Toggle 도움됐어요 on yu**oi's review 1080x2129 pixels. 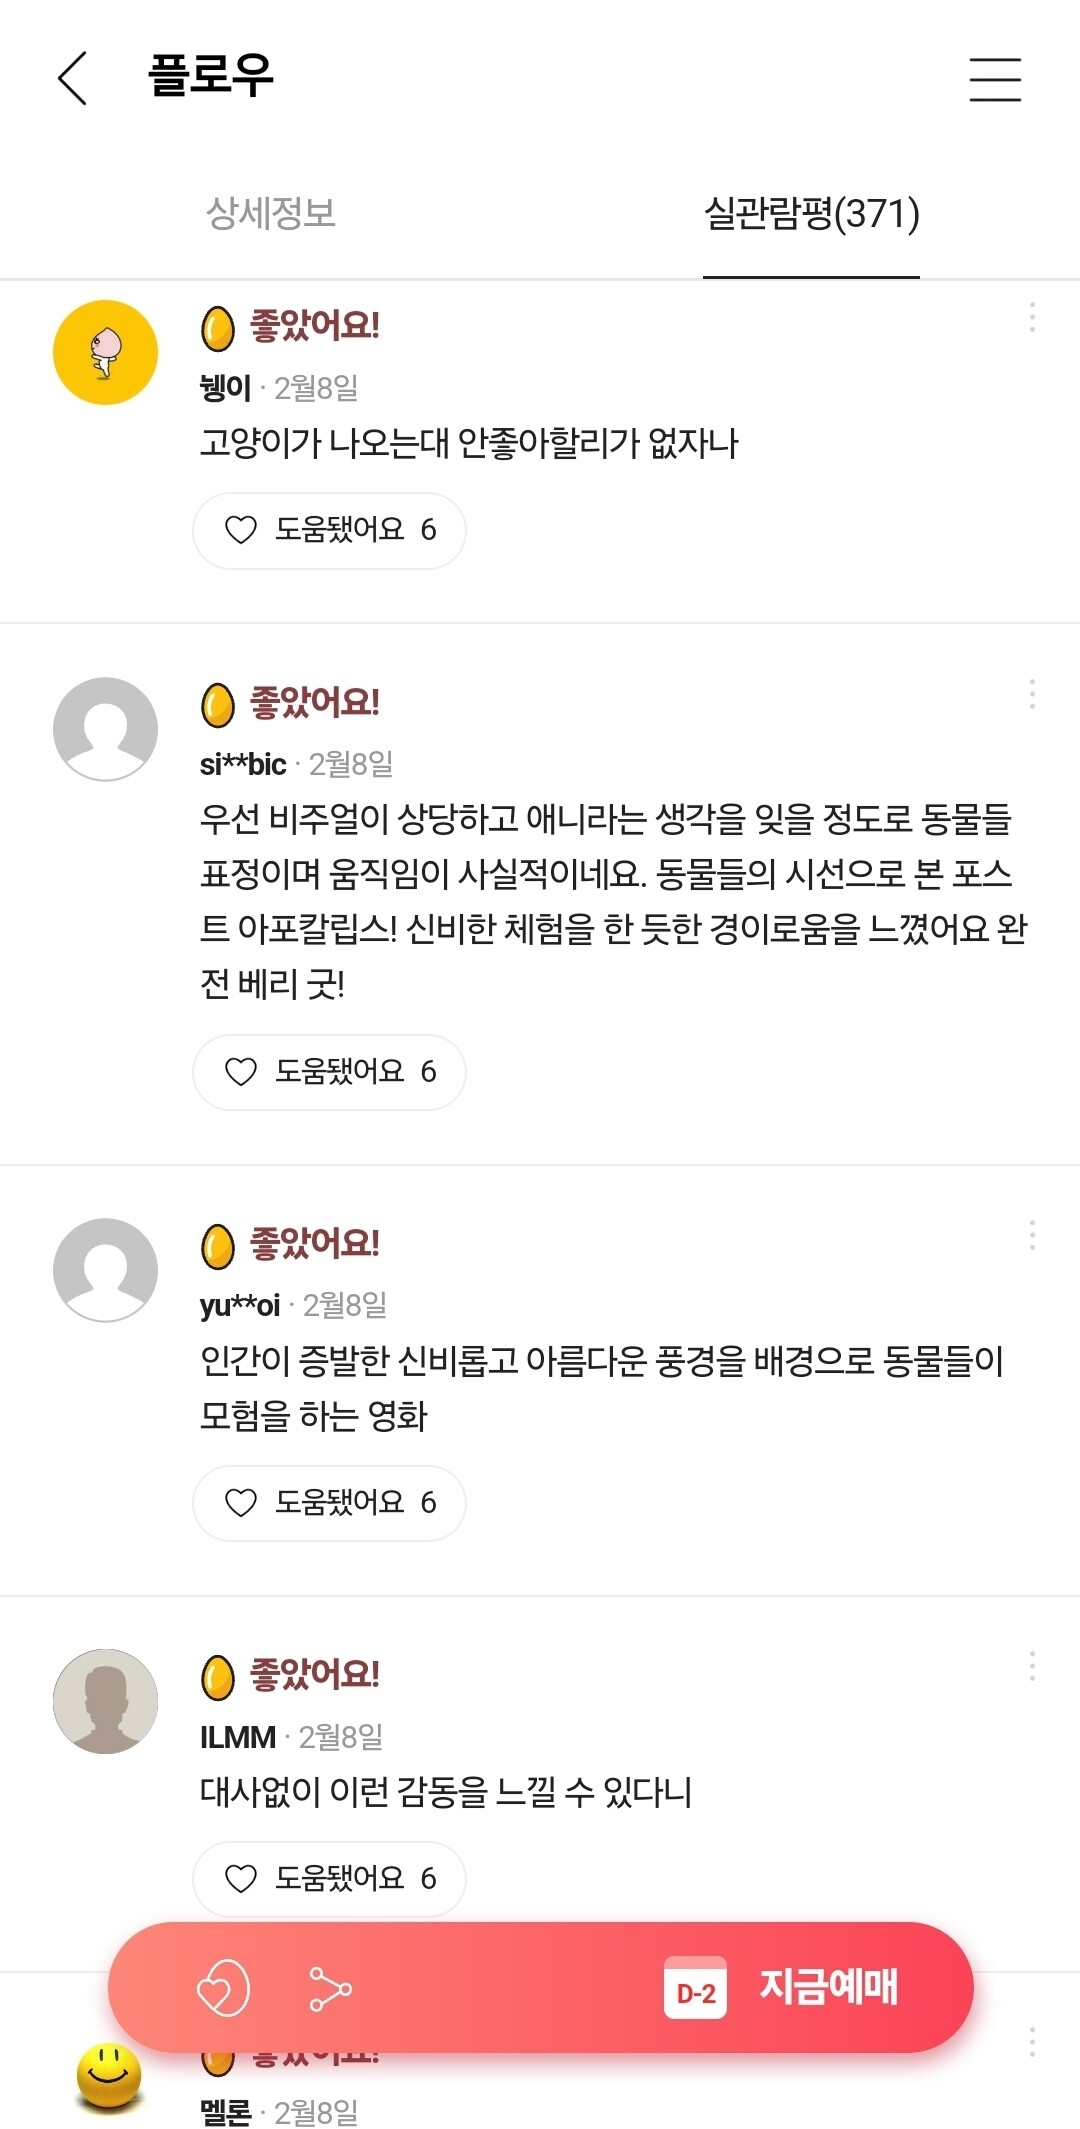[x=329, y=1503]
